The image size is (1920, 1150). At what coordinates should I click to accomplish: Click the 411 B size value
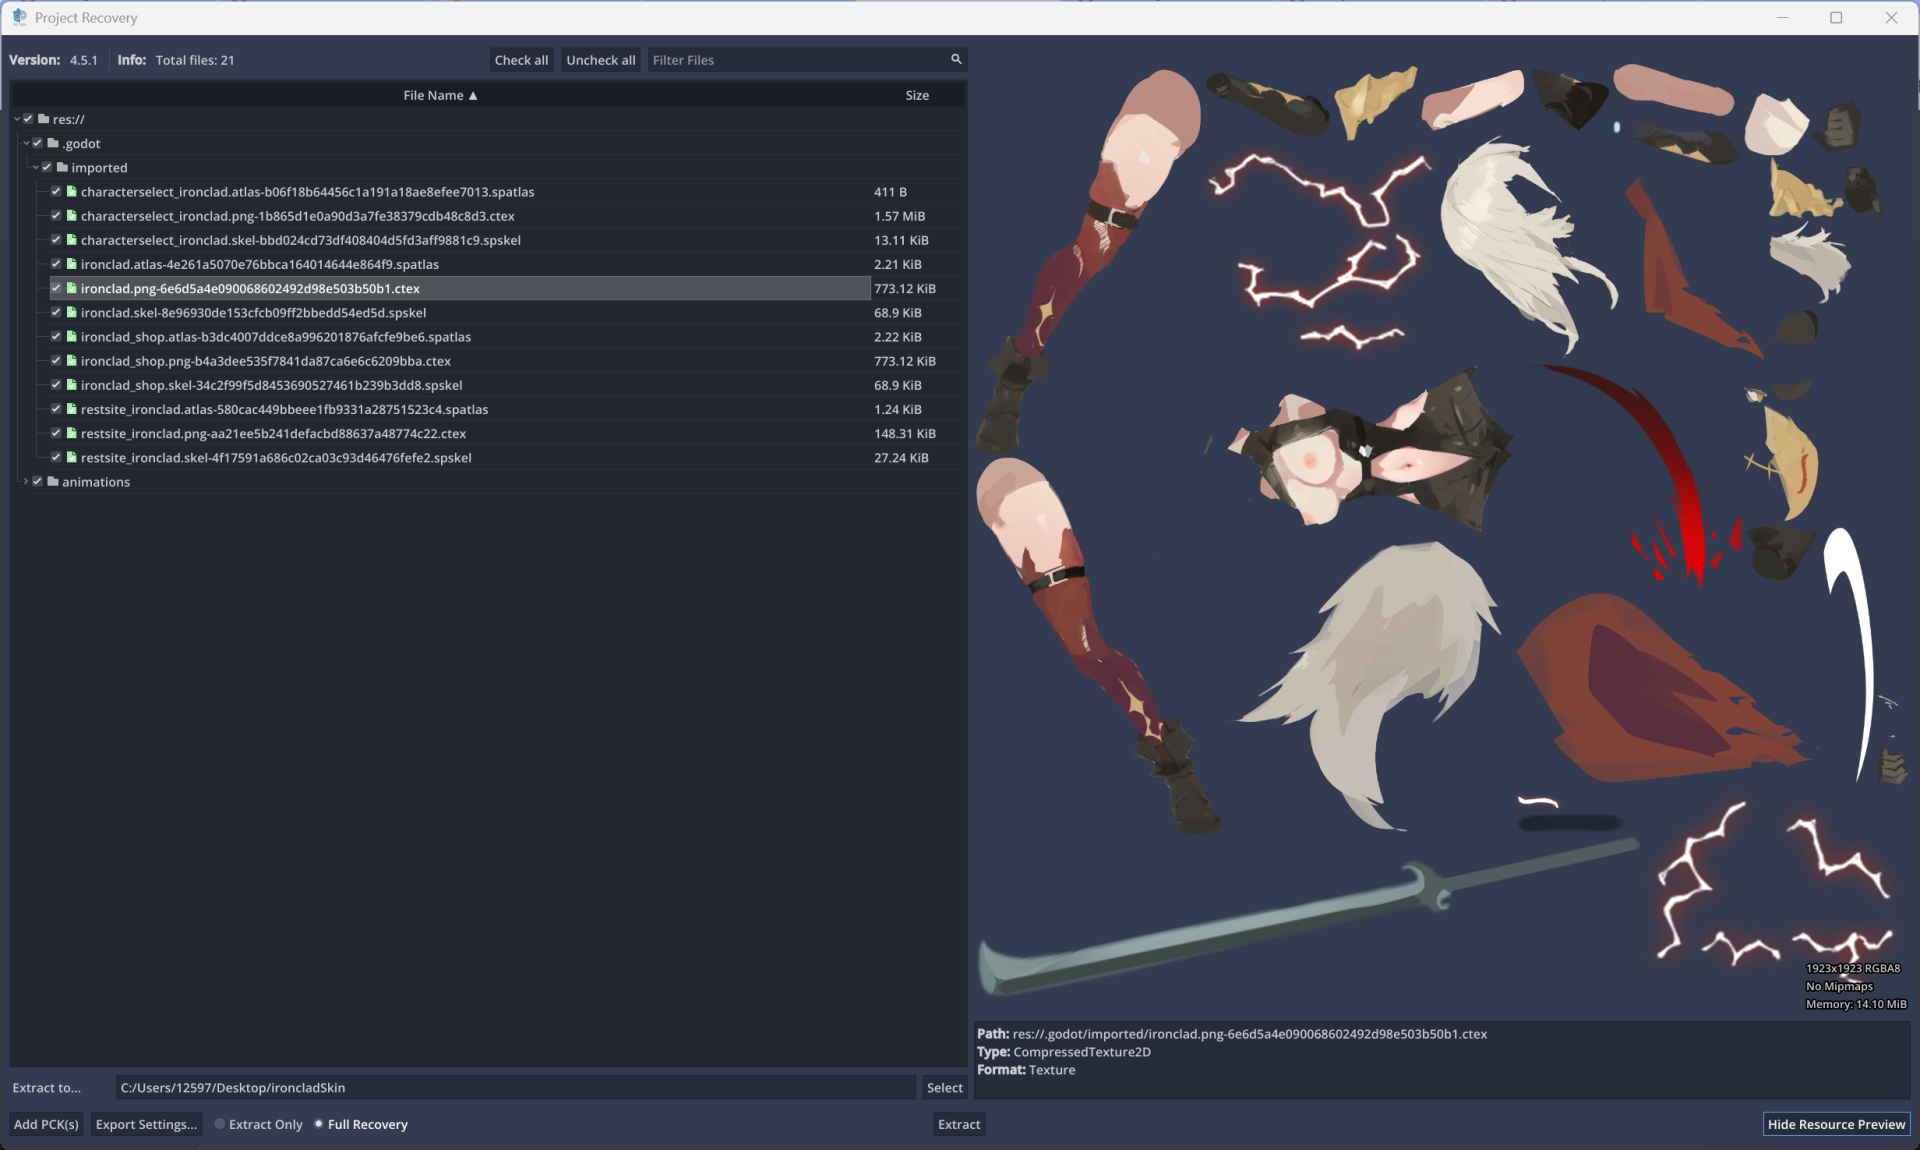click(890, 191)
